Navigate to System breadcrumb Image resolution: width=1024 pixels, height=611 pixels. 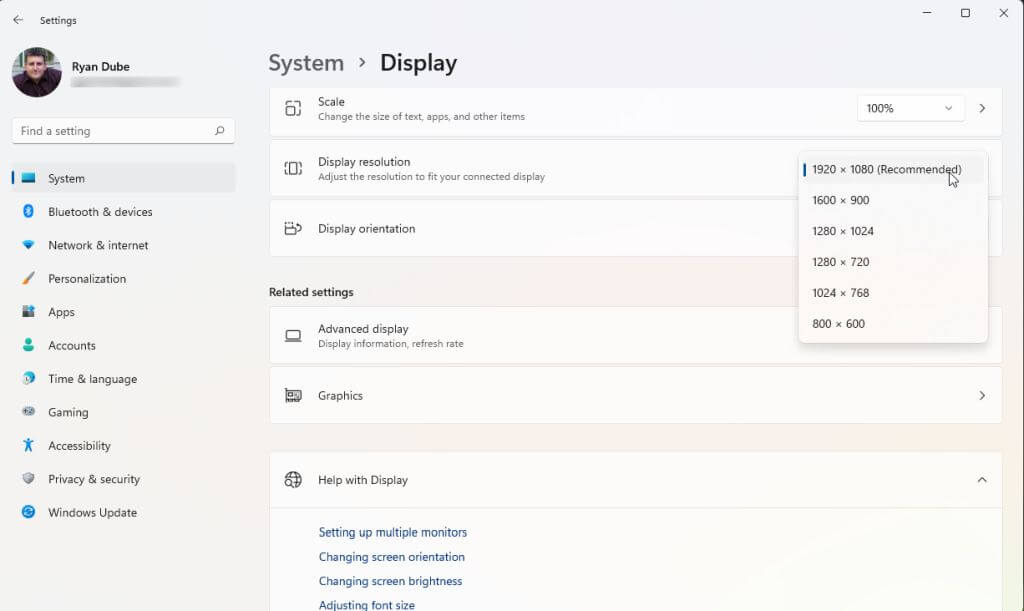(306, 63)
